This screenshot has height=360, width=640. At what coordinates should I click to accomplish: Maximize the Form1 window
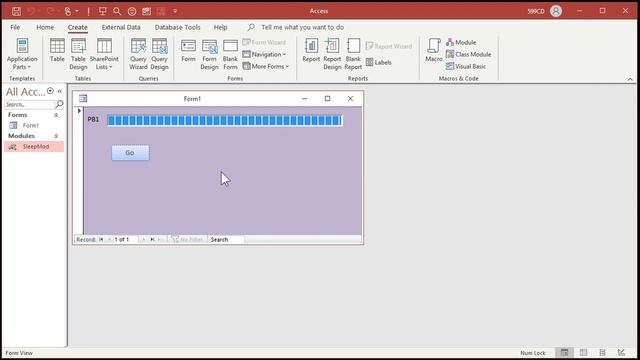[x=327, y=98]
